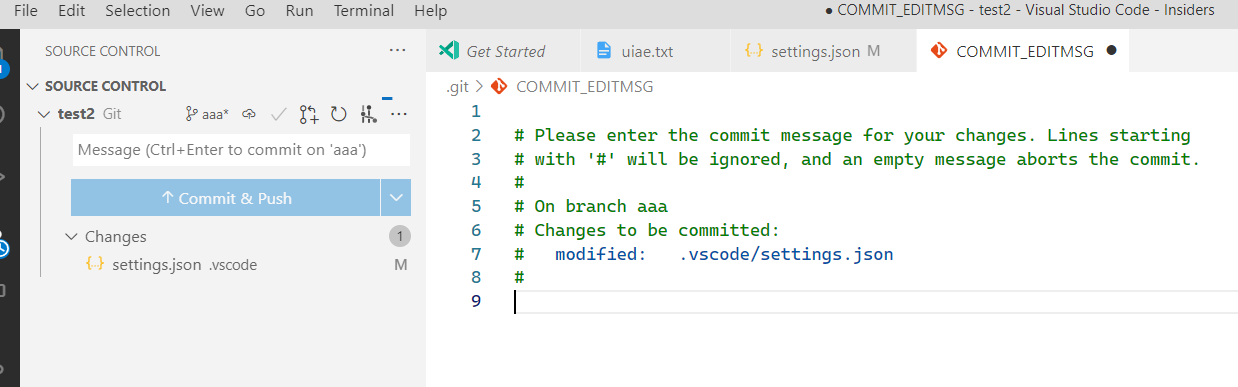Click the Commit & Push button

(226, 198)
